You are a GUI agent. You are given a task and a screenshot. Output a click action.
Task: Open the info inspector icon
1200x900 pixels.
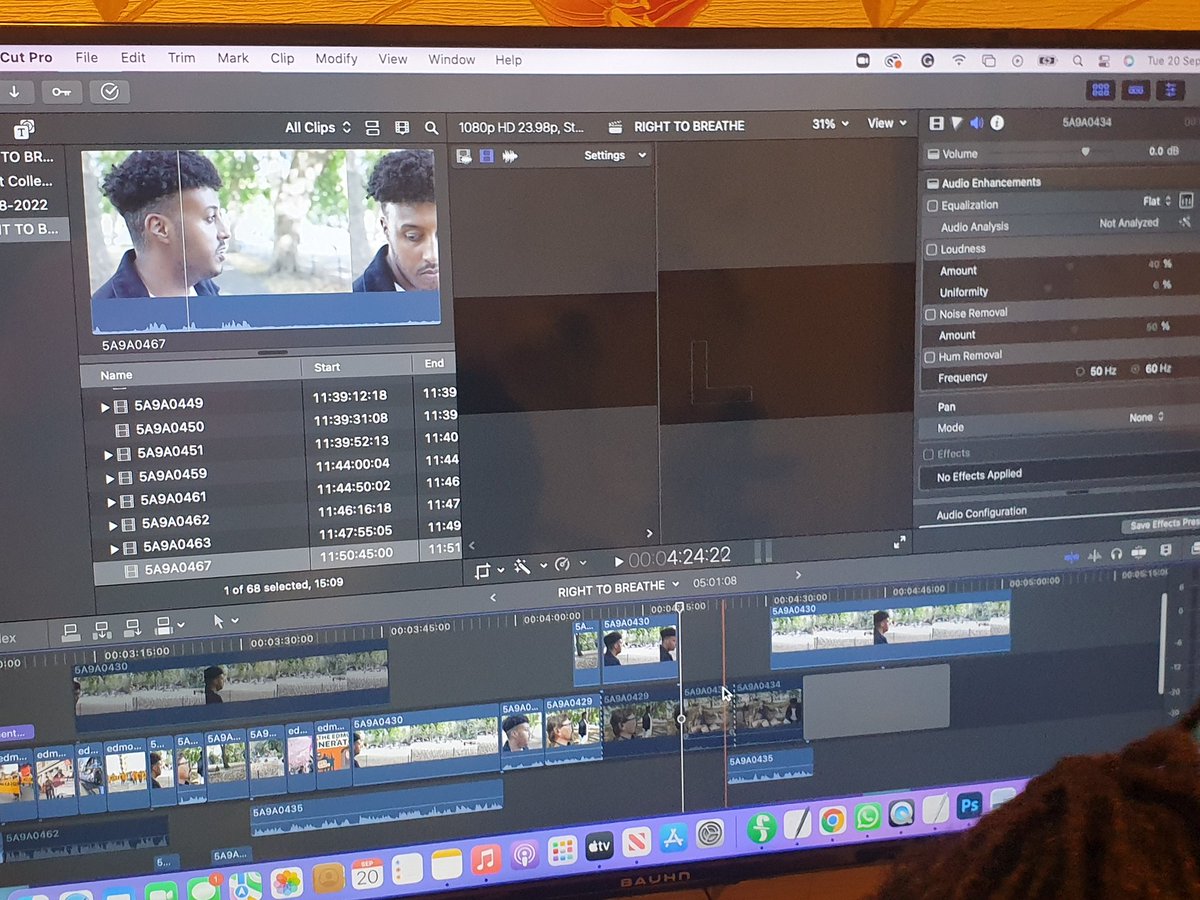coord(997,123)
